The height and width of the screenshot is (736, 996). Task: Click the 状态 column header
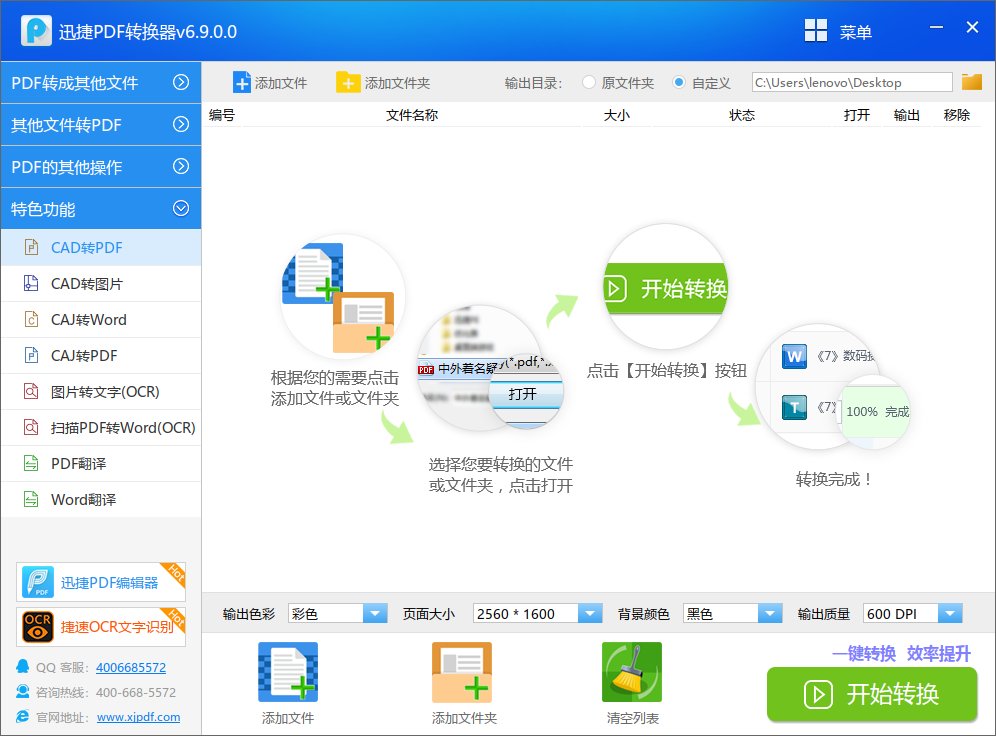point(741,115)
